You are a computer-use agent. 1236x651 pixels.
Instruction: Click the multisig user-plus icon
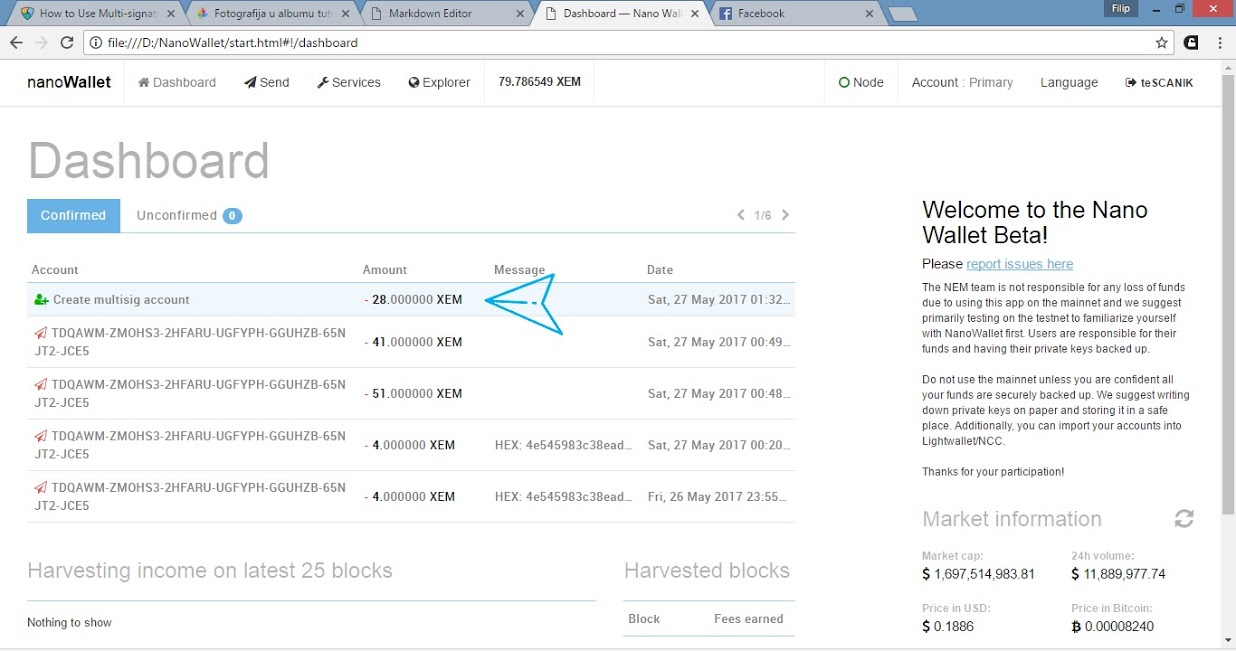click(x=41, y=300)
